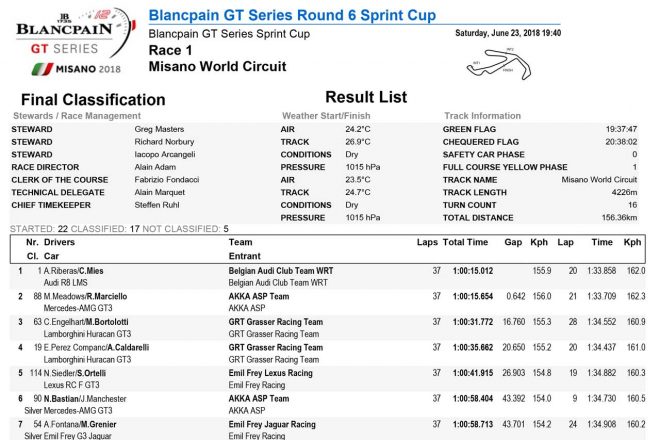Screen dimensions: 660x440
Task: Click the Result List heading
Action: 366,97
